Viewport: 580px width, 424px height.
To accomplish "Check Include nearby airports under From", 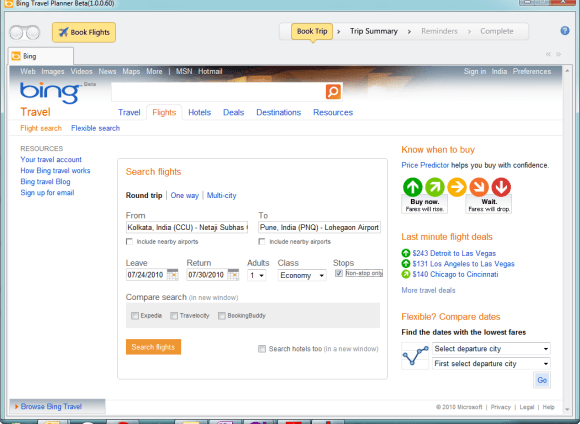I will [129, 242].
